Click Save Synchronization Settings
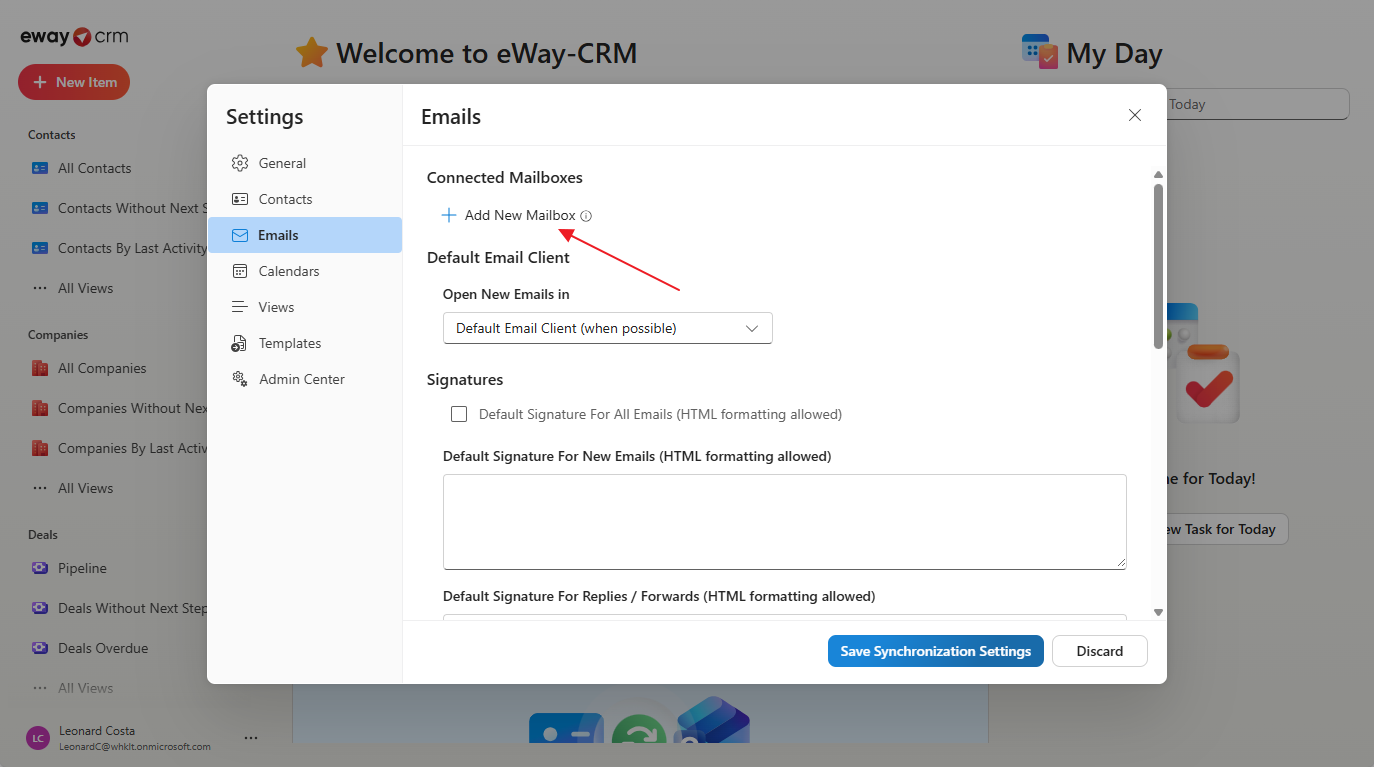This screenshot has width=1374, height=767. (x=936, y=651)
